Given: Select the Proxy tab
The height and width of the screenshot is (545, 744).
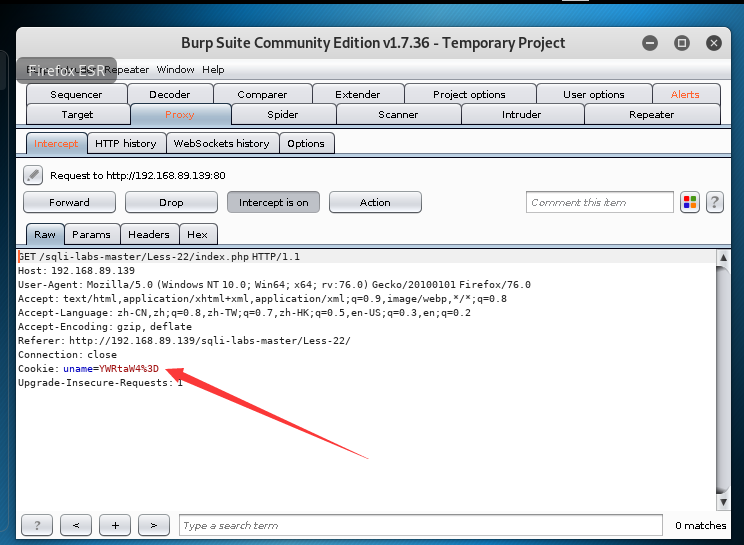Looking at the screenshot, I should pos(180,114).
